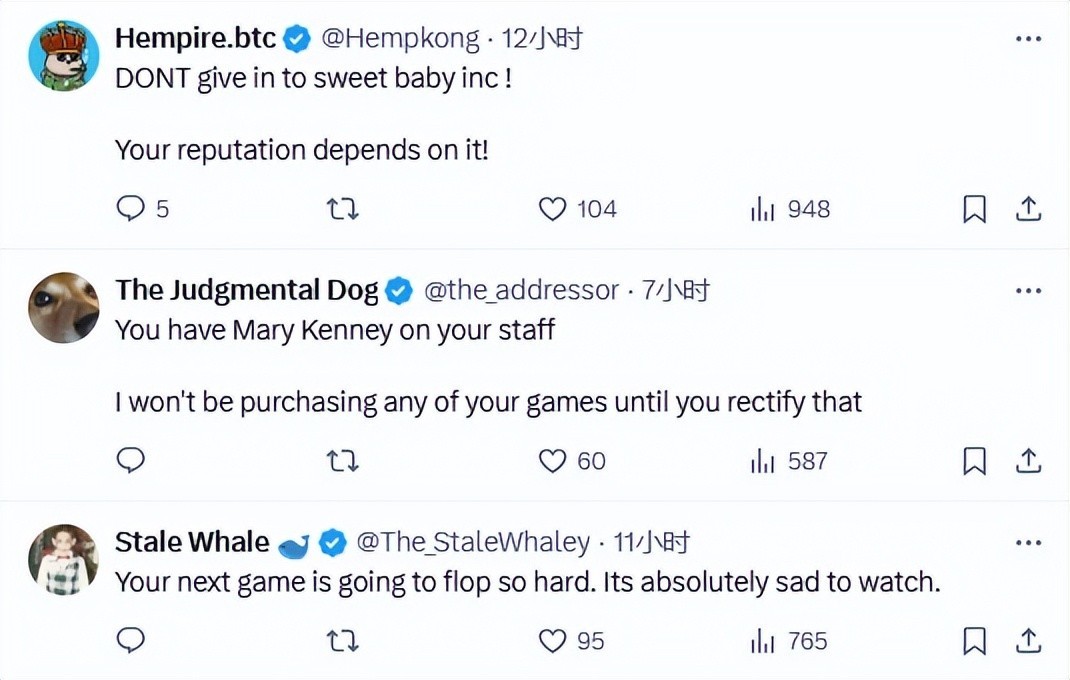
Task: Open the Stale Whale display name
Action: click(x=192, y=543)
